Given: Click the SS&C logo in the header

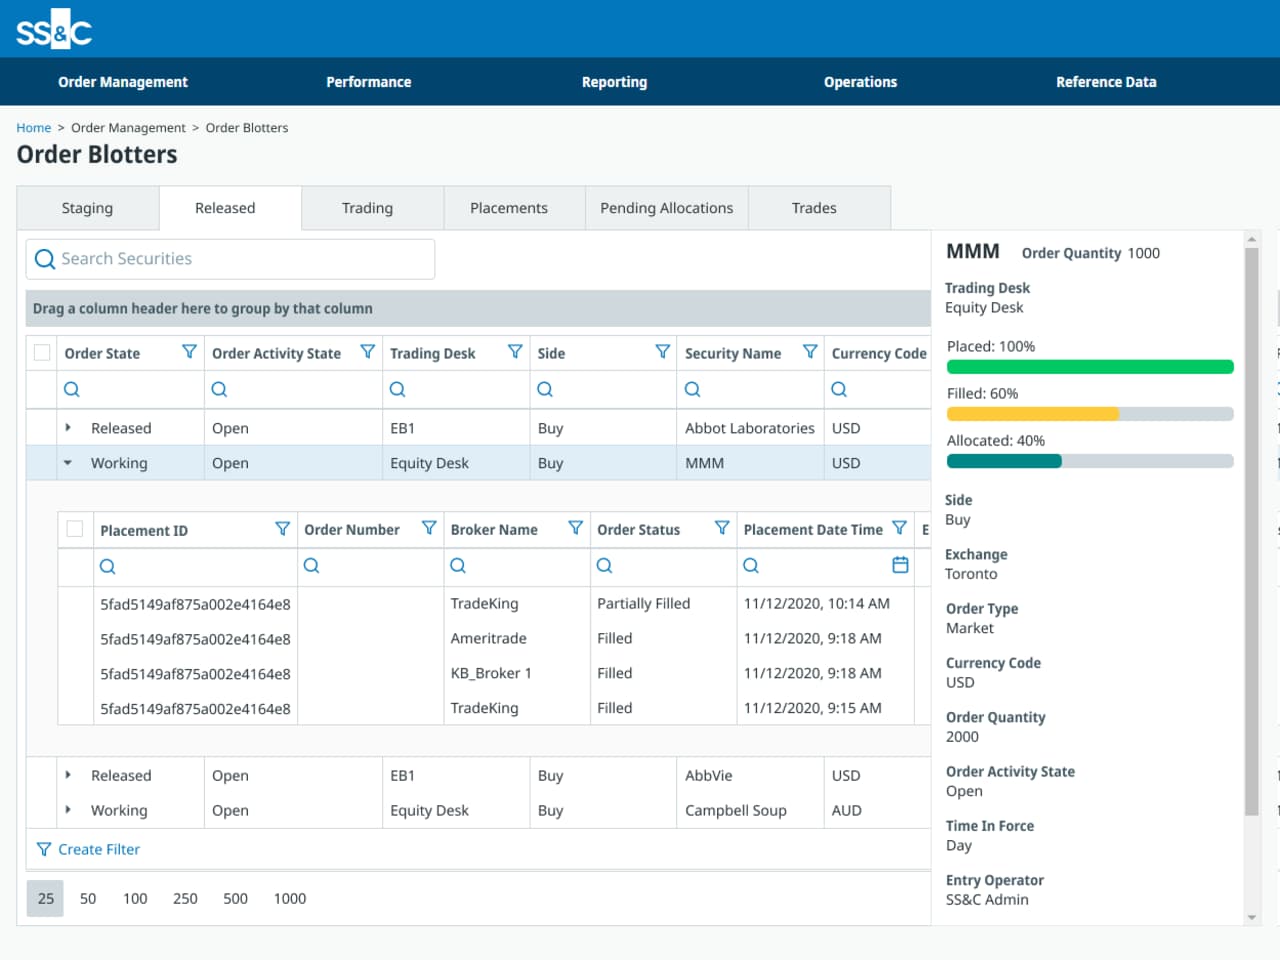Looking at the screenshot, I should 52,29.
